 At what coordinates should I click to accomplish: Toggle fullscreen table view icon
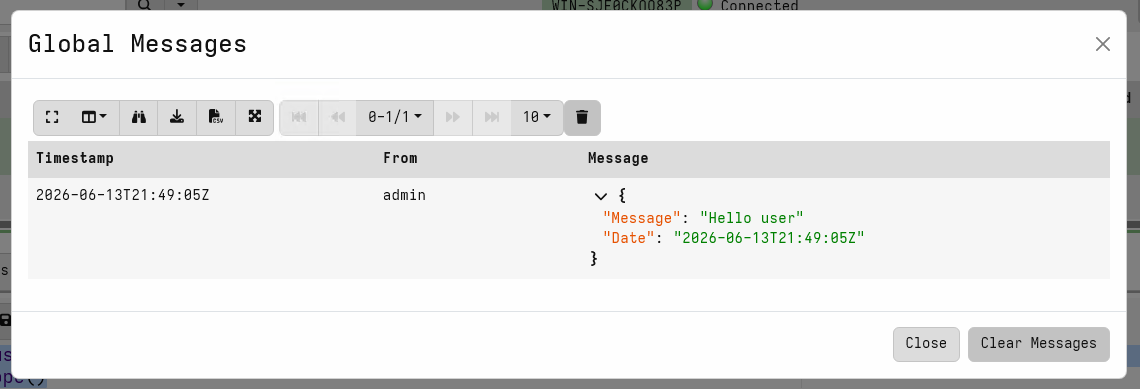pos(52,117)
